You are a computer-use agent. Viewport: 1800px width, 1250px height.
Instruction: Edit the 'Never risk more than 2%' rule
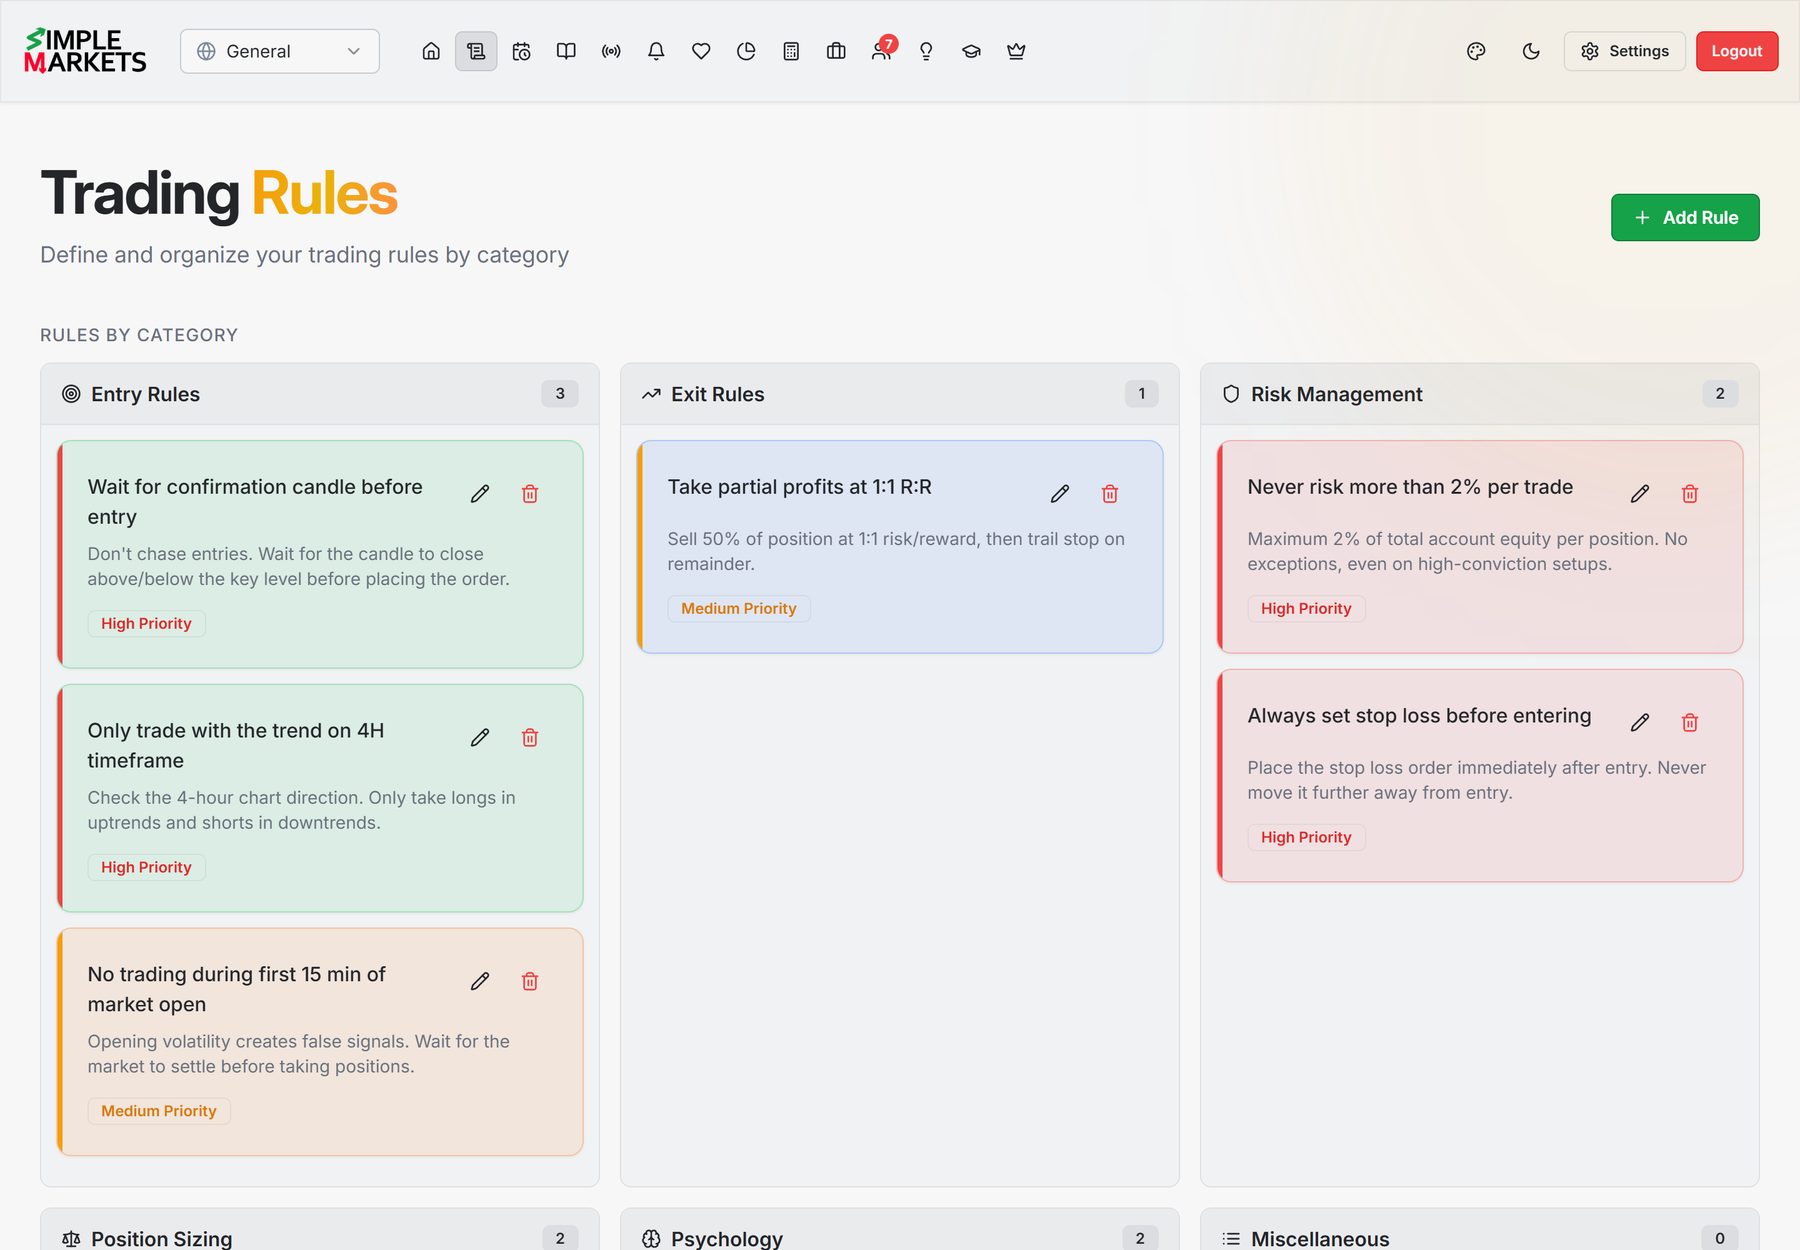(1640, 494)
